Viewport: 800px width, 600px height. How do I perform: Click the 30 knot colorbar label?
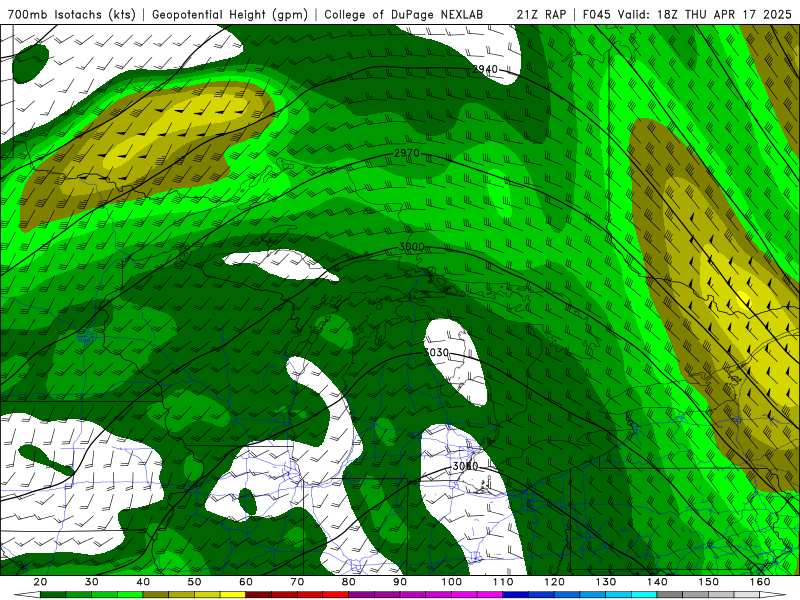pos(91,582)
